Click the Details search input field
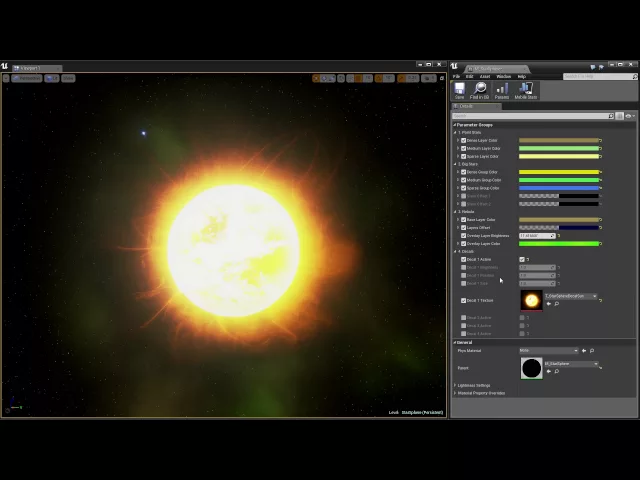This screenshot has height=480, width=640. (x=530, y=116)
